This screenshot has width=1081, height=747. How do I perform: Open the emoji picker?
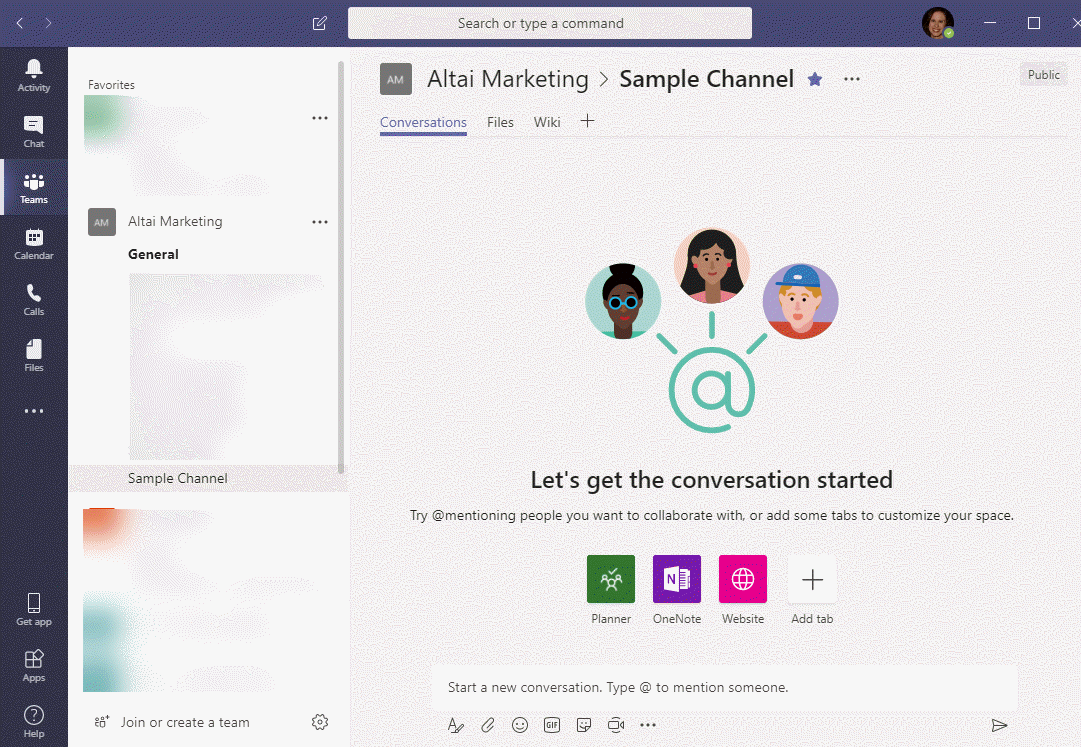[x=520, y=725]
